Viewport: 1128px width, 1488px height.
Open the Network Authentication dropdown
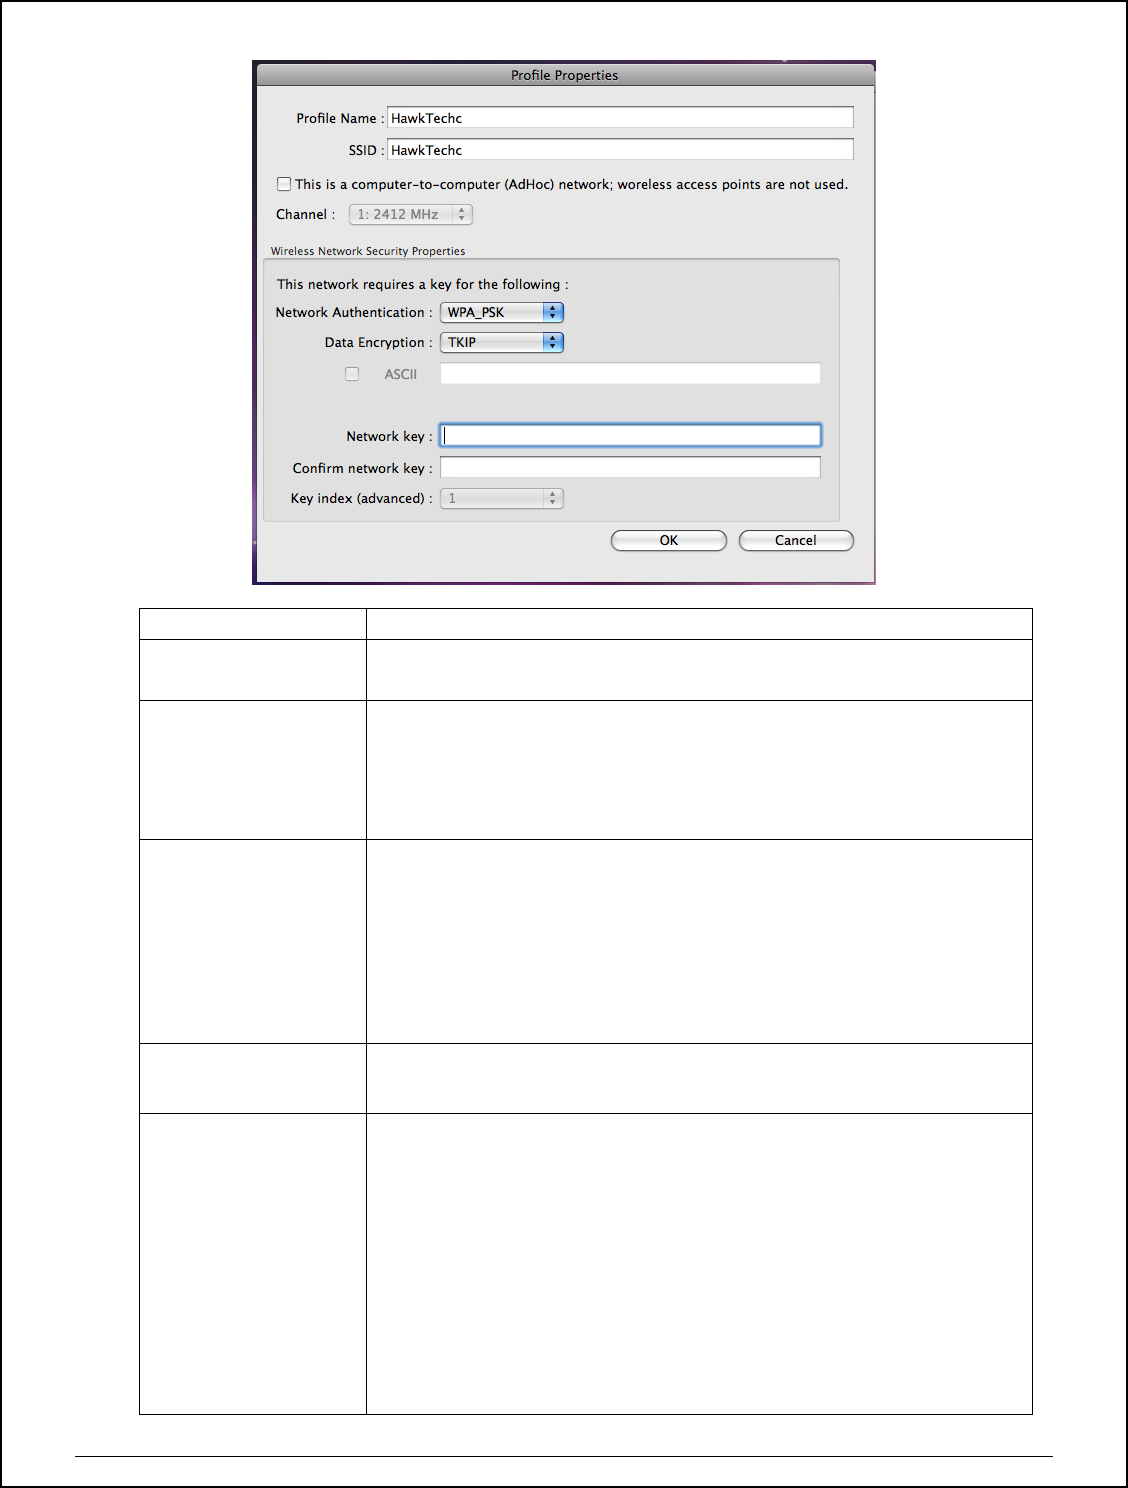[502, 312]
